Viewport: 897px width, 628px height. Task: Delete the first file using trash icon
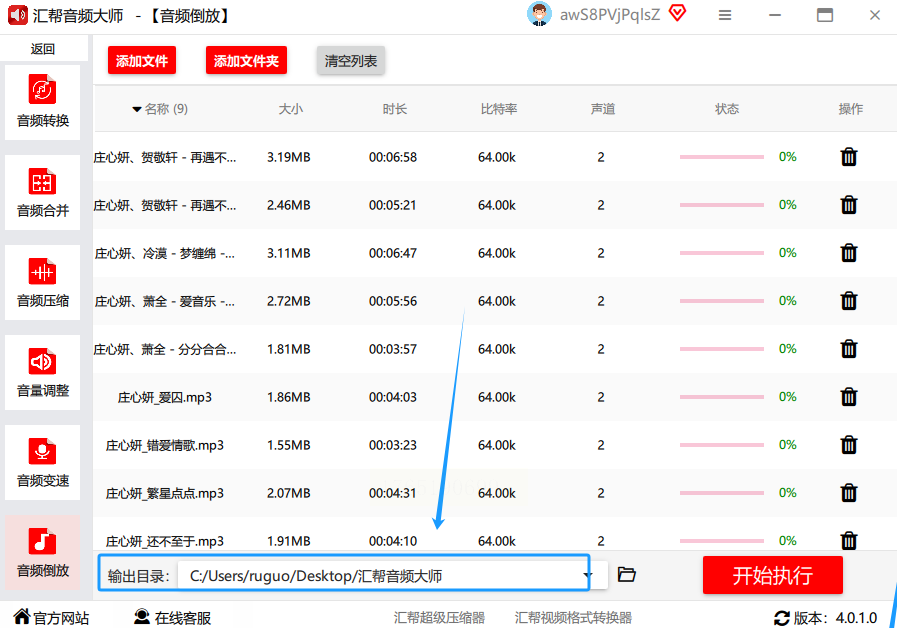(x=849, y=157)
